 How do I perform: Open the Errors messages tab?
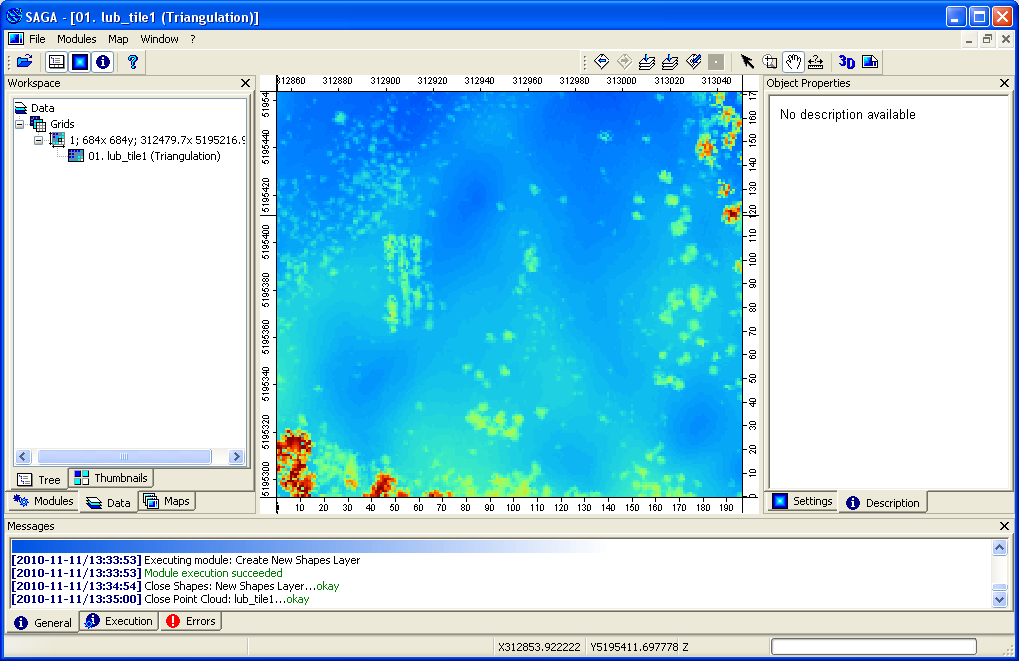point(190,621)
